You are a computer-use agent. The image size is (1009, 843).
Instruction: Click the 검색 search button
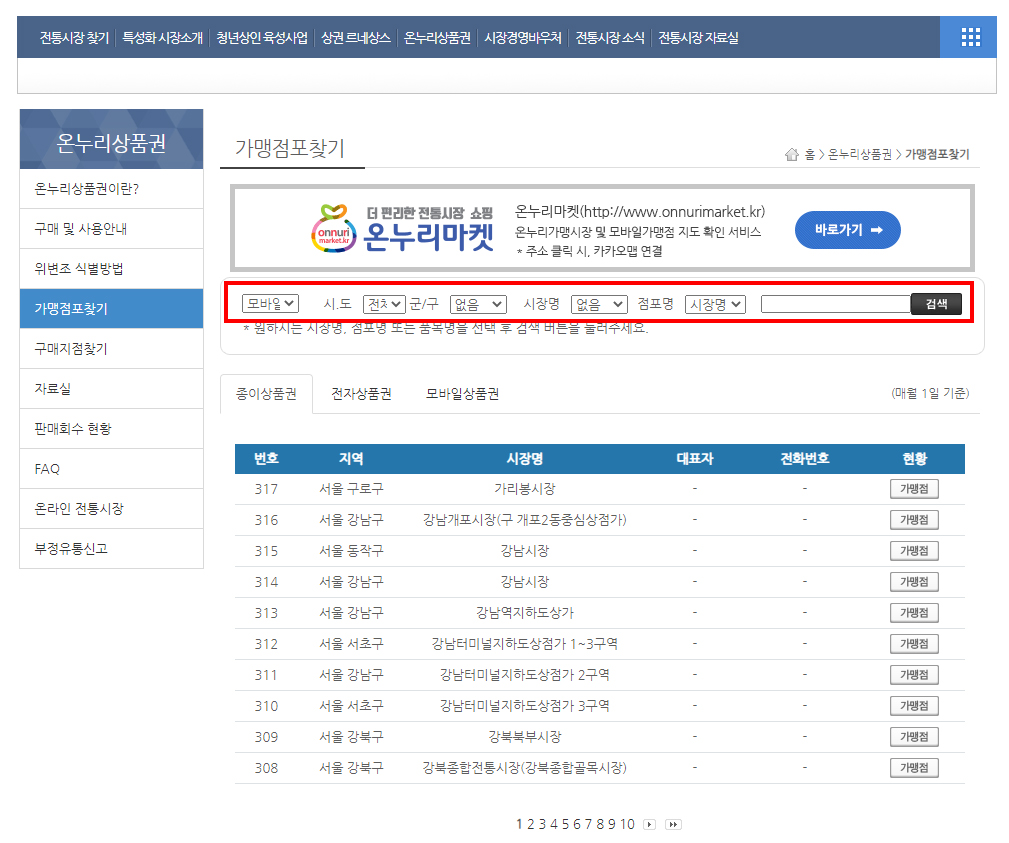pos(936,303)
